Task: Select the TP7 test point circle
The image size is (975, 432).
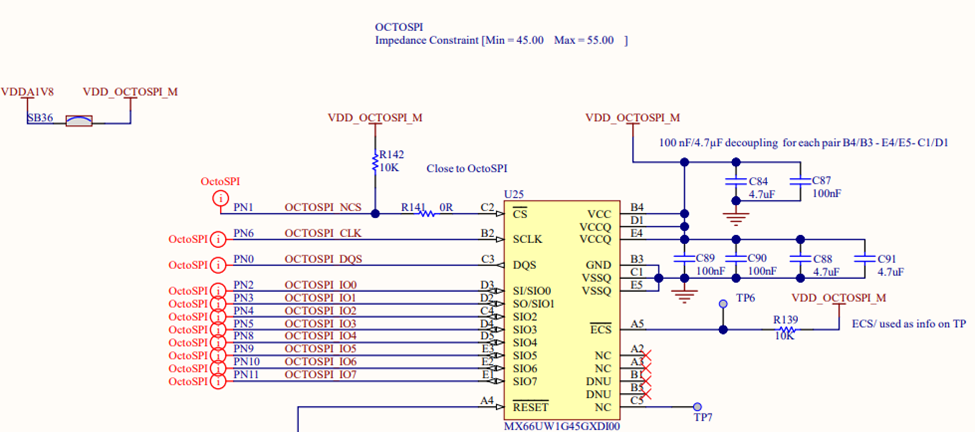Action: tap(697, 406)
